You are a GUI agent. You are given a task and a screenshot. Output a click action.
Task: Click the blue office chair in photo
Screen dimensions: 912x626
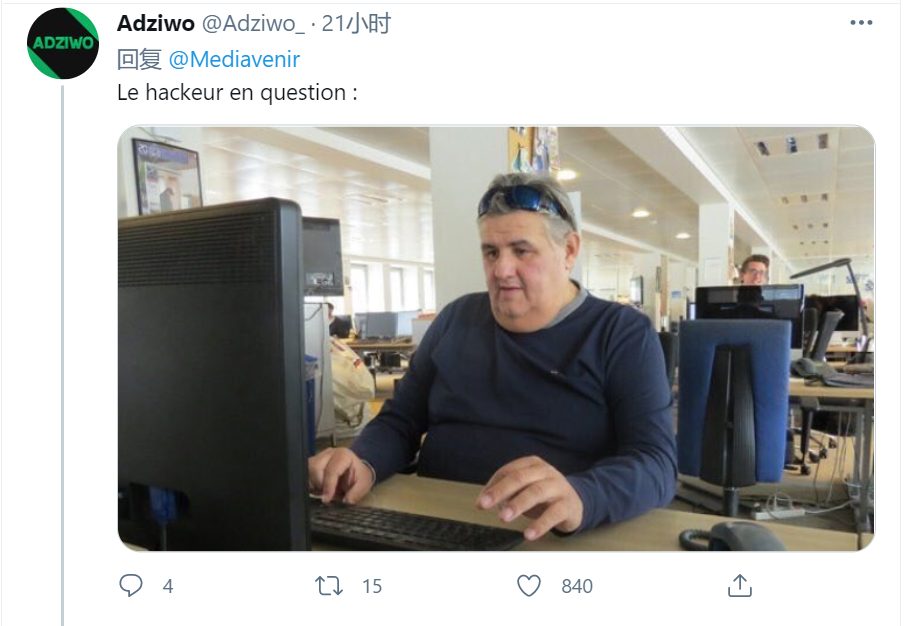click(734, 401)
